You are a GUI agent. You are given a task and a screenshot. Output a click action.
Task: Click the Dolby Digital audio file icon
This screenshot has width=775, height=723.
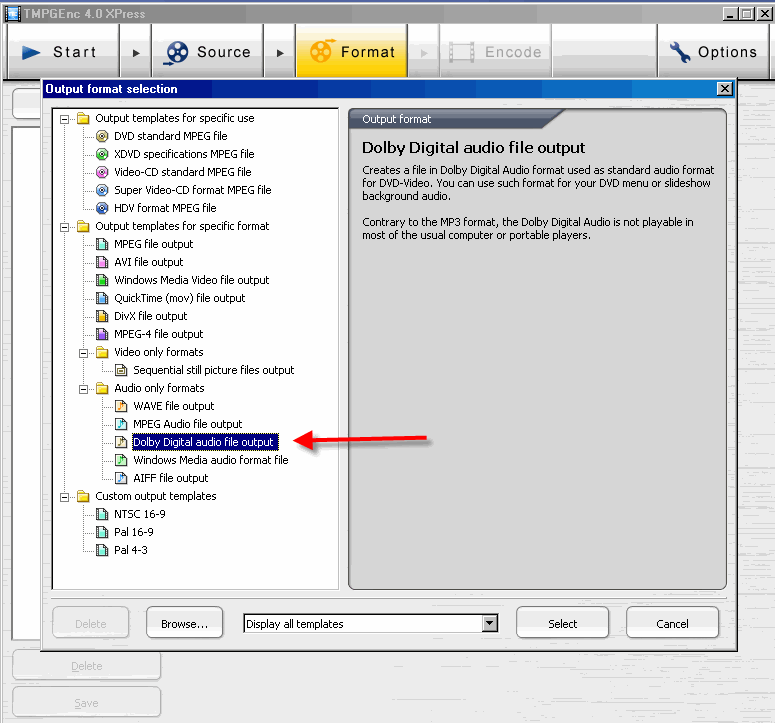click(x=121, y=442)
